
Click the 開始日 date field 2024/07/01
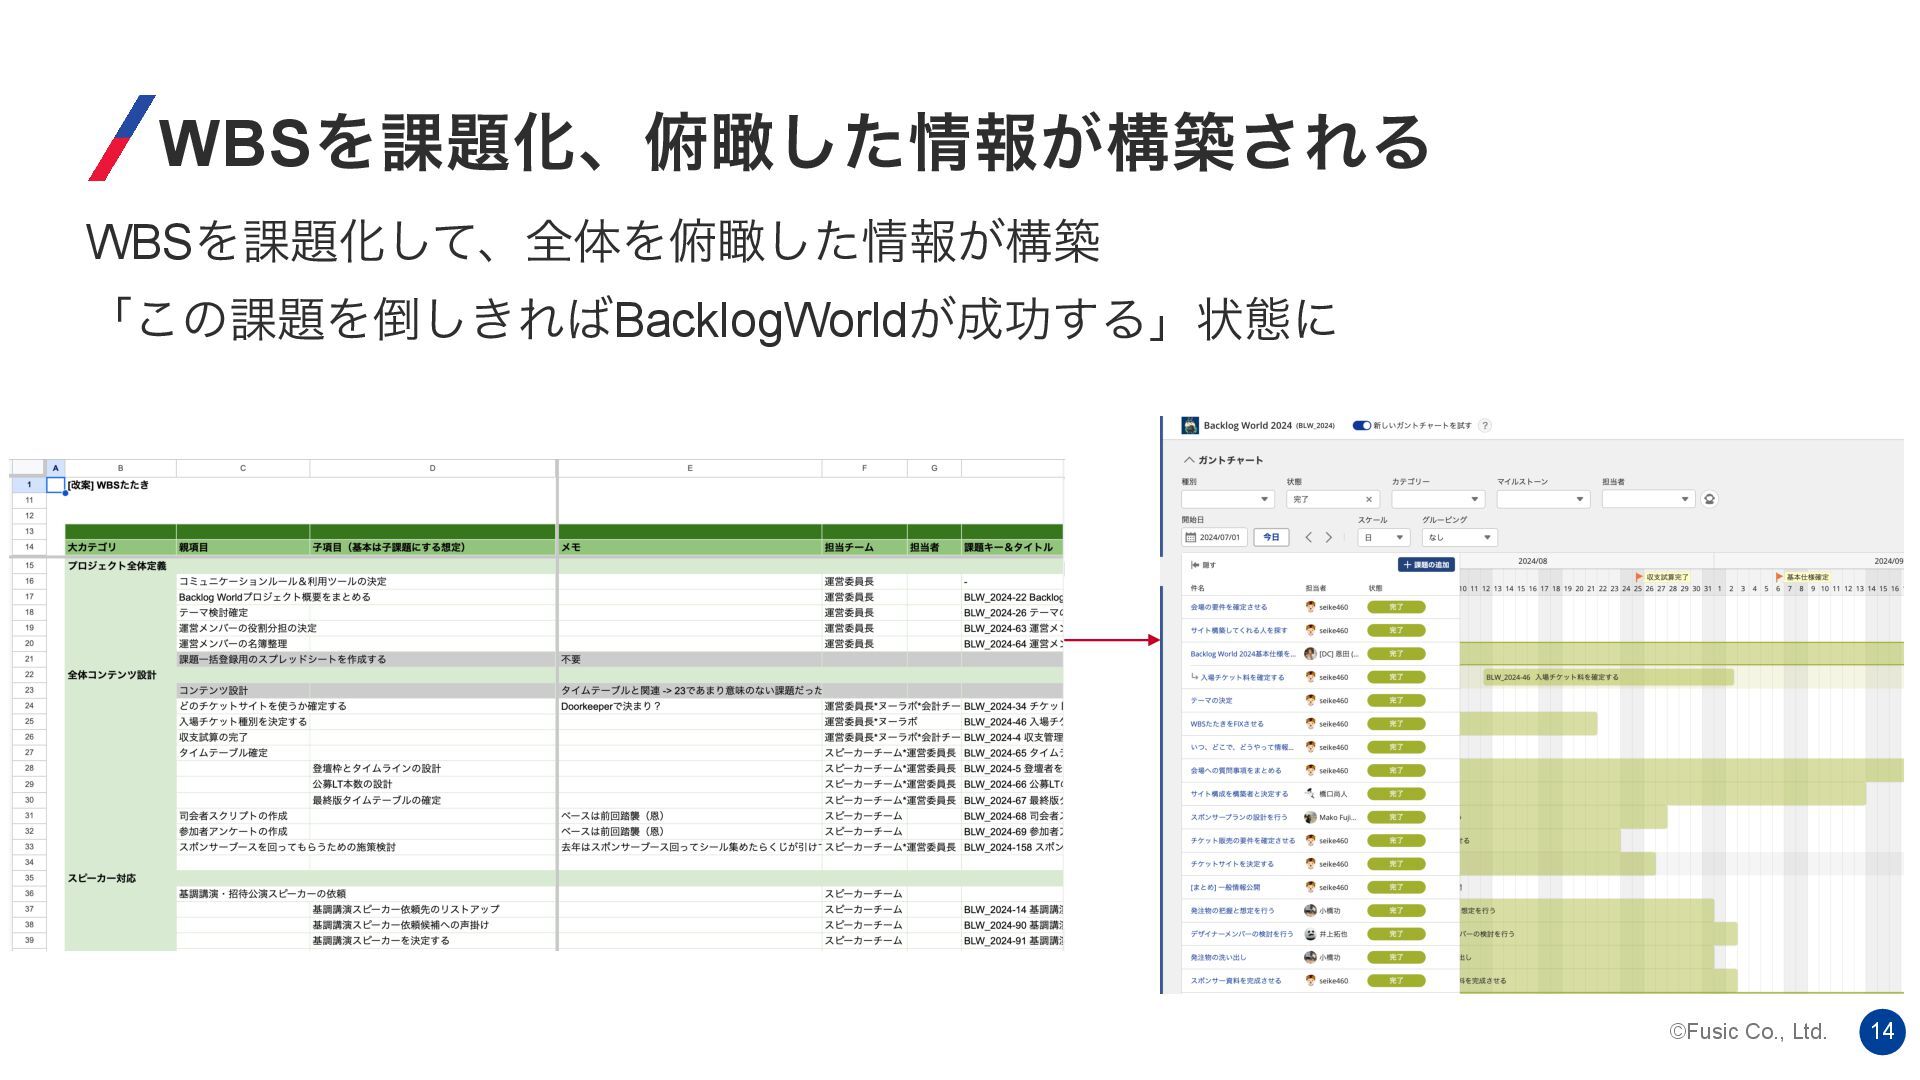point(1214,537)
